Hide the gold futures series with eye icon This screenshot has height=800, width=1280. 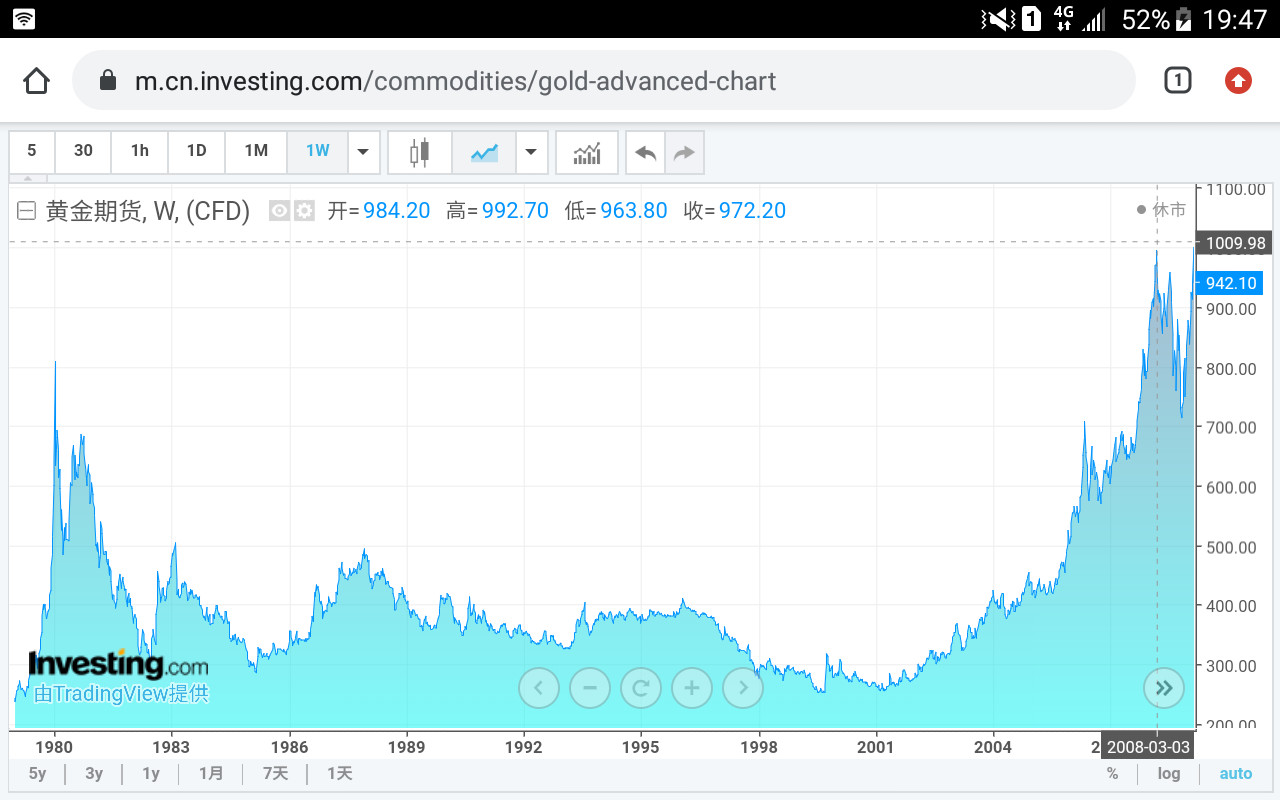click(280, 211)
